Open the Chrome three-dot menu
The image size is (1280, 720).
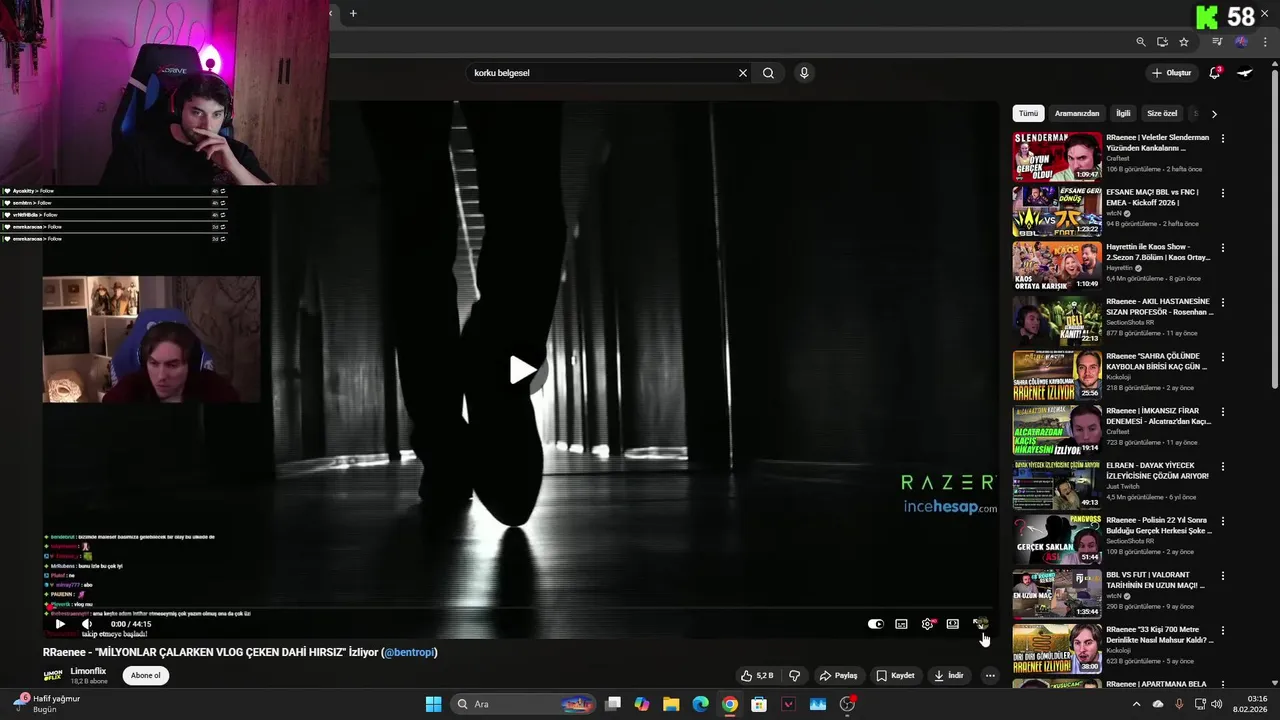click(x=1265, y=42)
